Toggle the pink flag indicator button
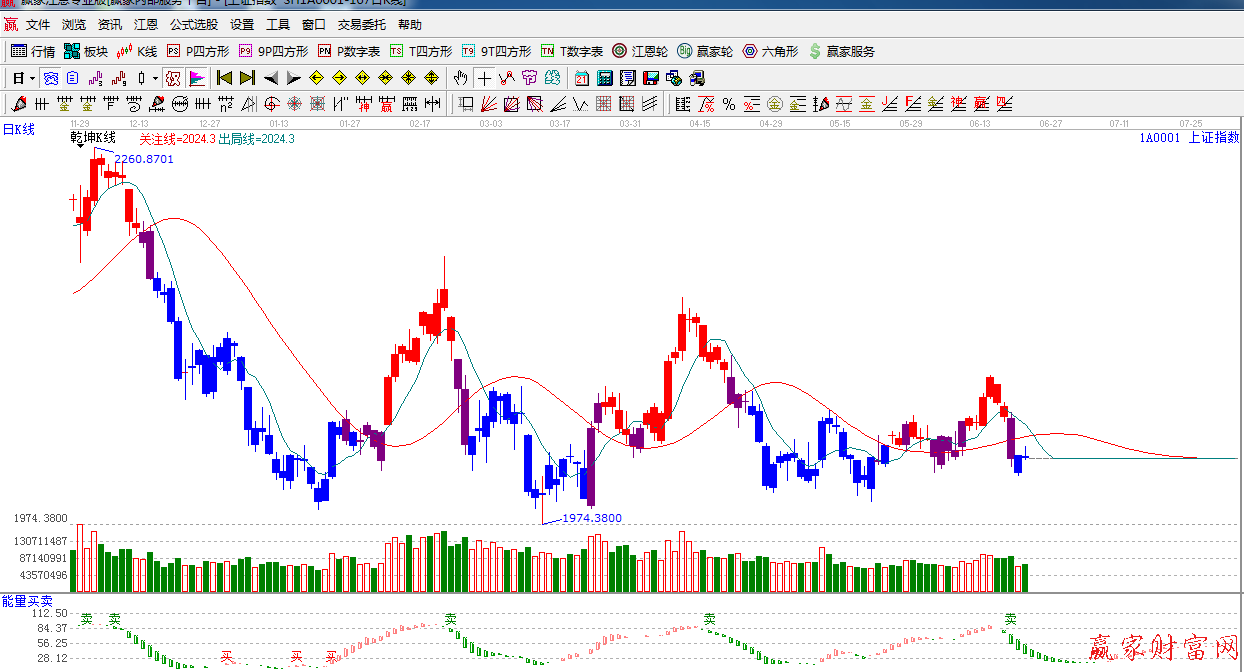 [x=197, y=78]
